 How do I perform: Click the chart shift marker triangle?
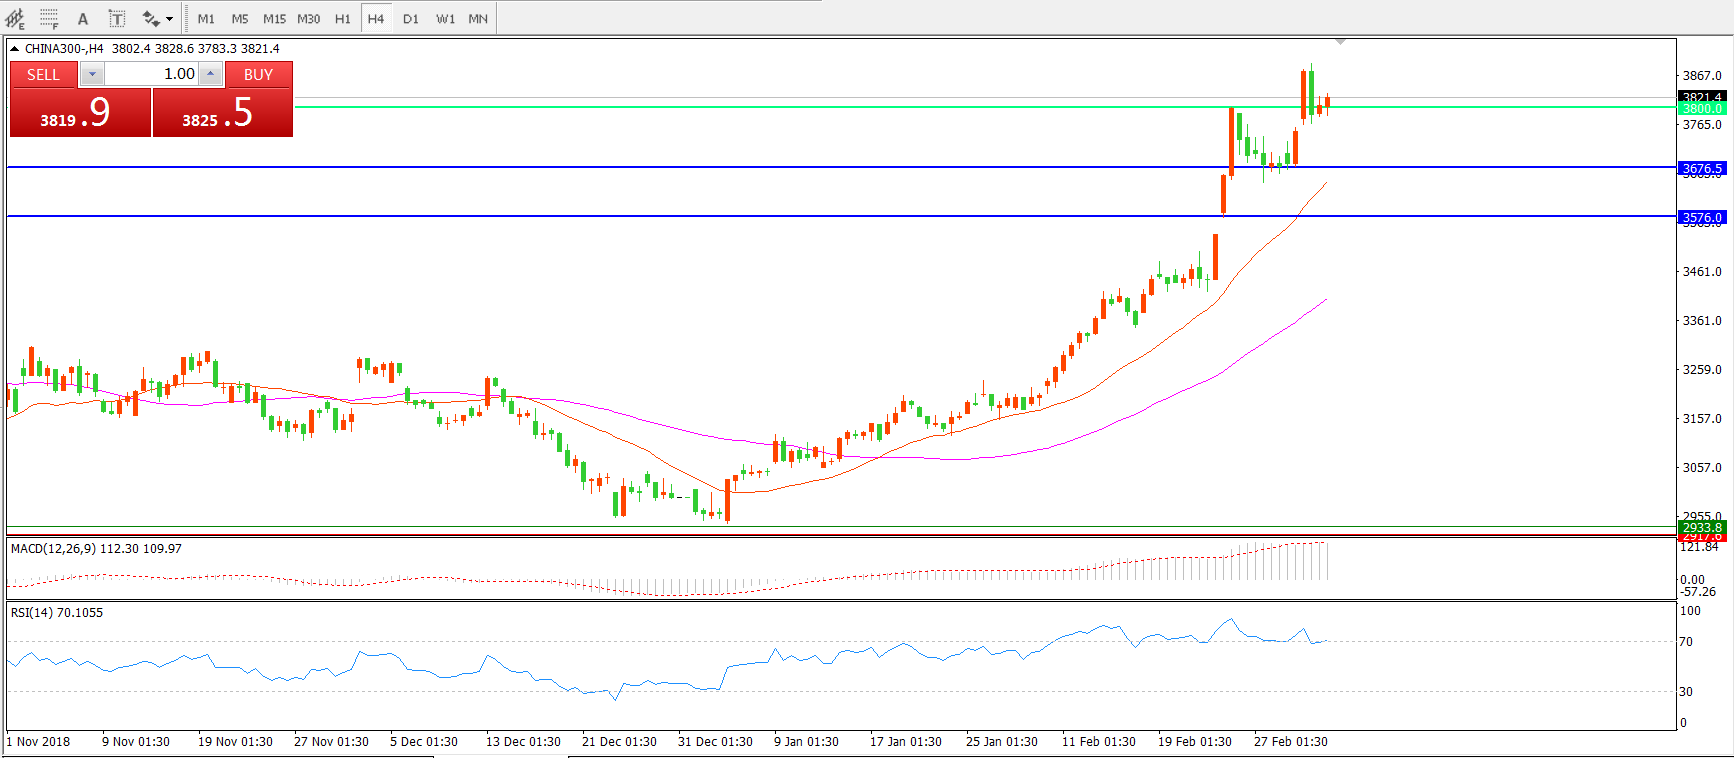pyautogui.click(x=1340, y=42)
